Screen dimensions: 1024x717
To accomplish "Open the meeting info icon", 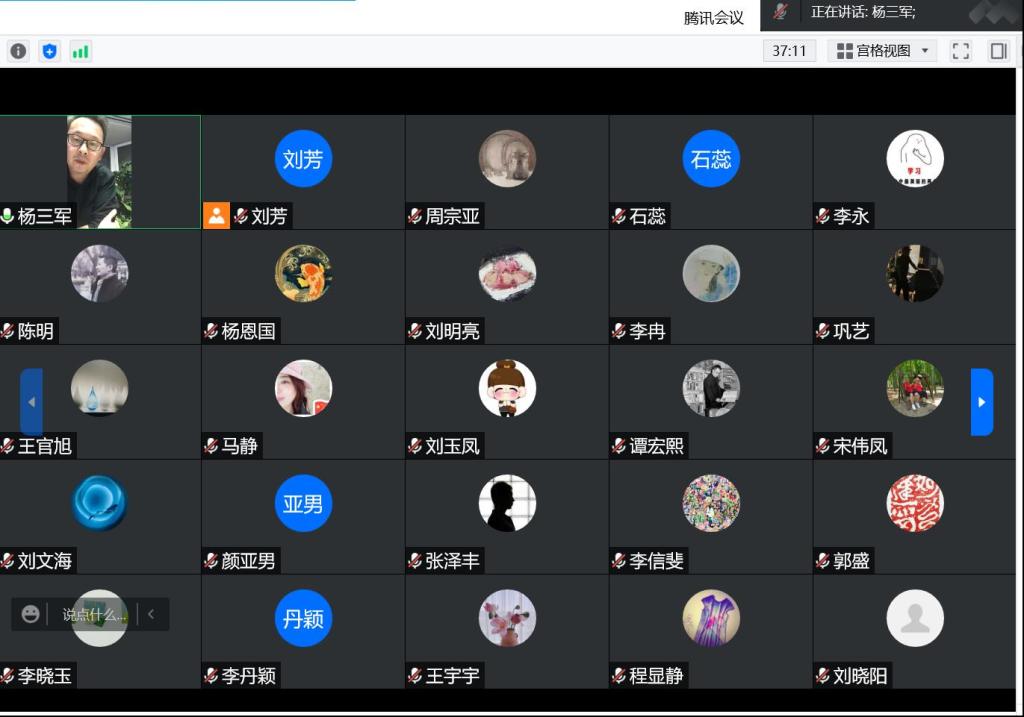I will (18, 51).
